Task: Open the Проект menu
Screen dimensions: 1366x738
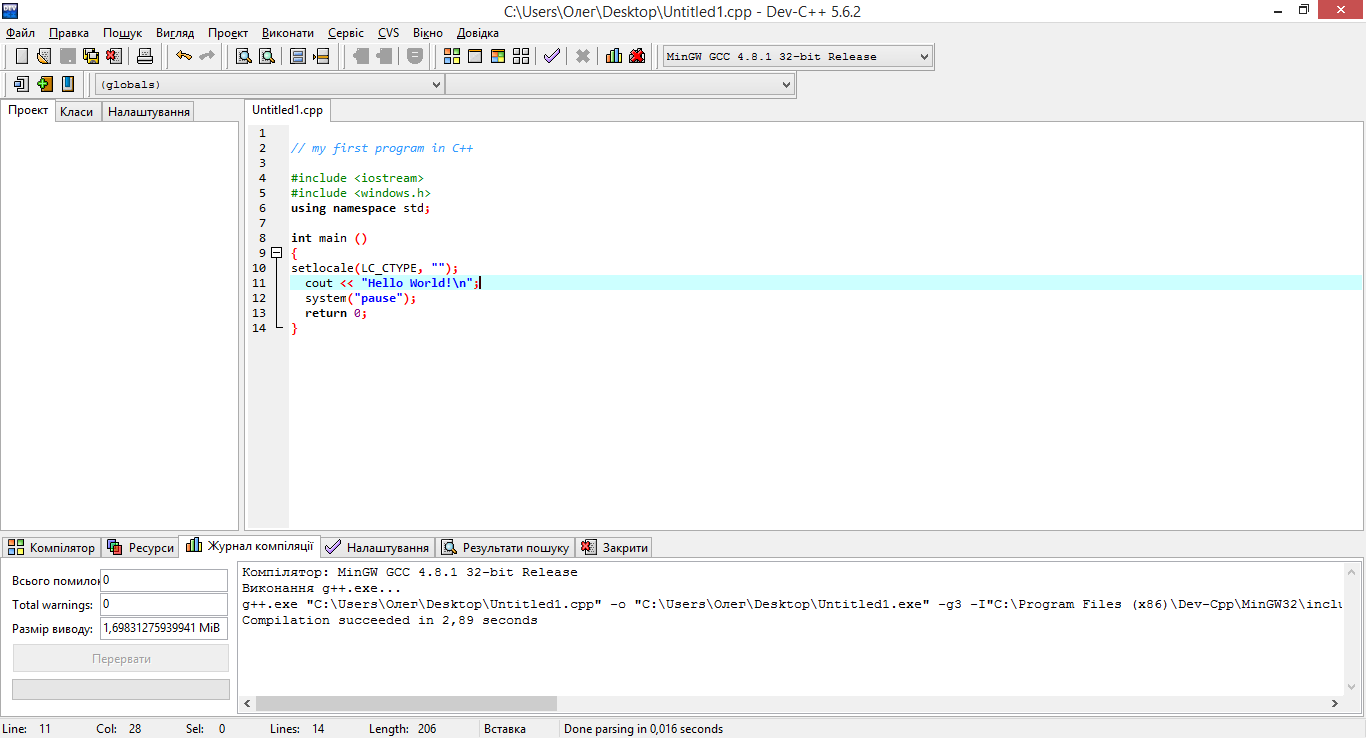Action: [x=228, y=33]
